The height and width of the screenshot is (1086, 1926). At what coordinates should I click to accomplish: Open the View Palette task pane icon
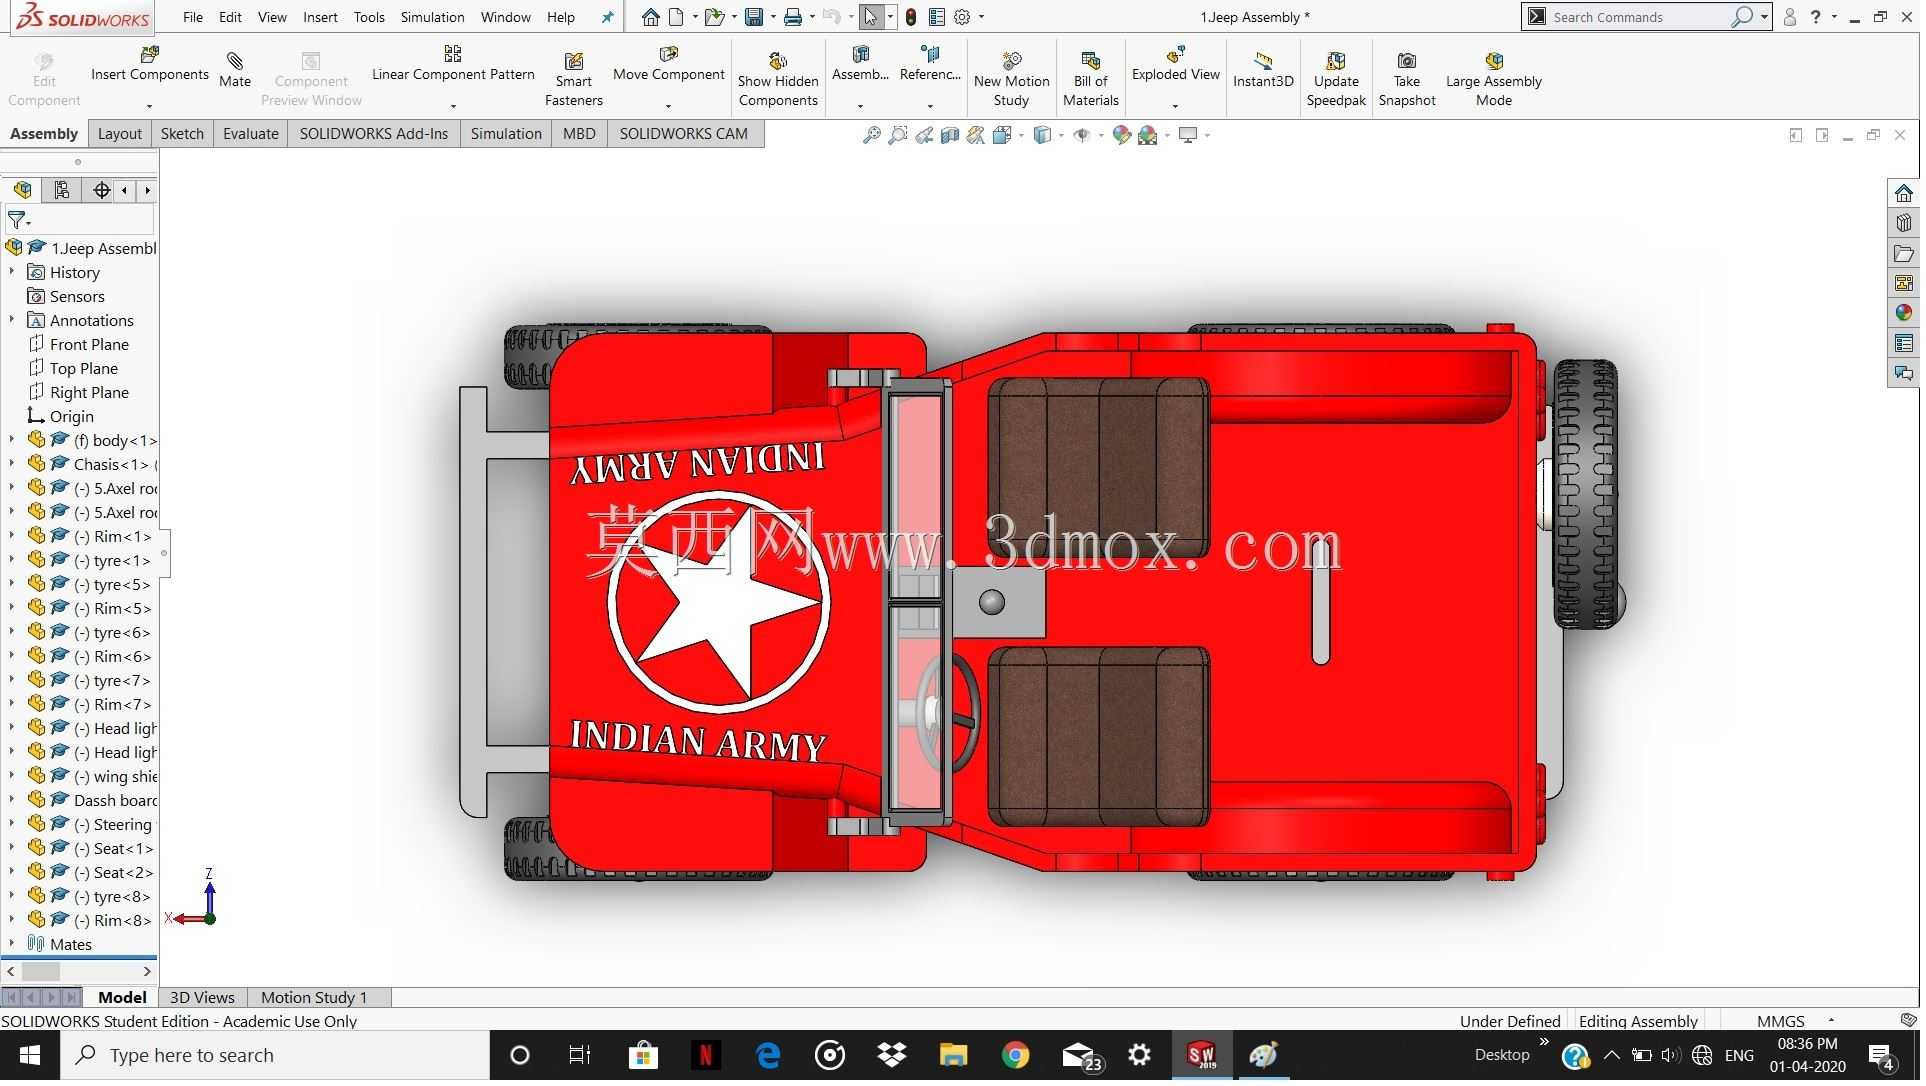pos(1904,283)
